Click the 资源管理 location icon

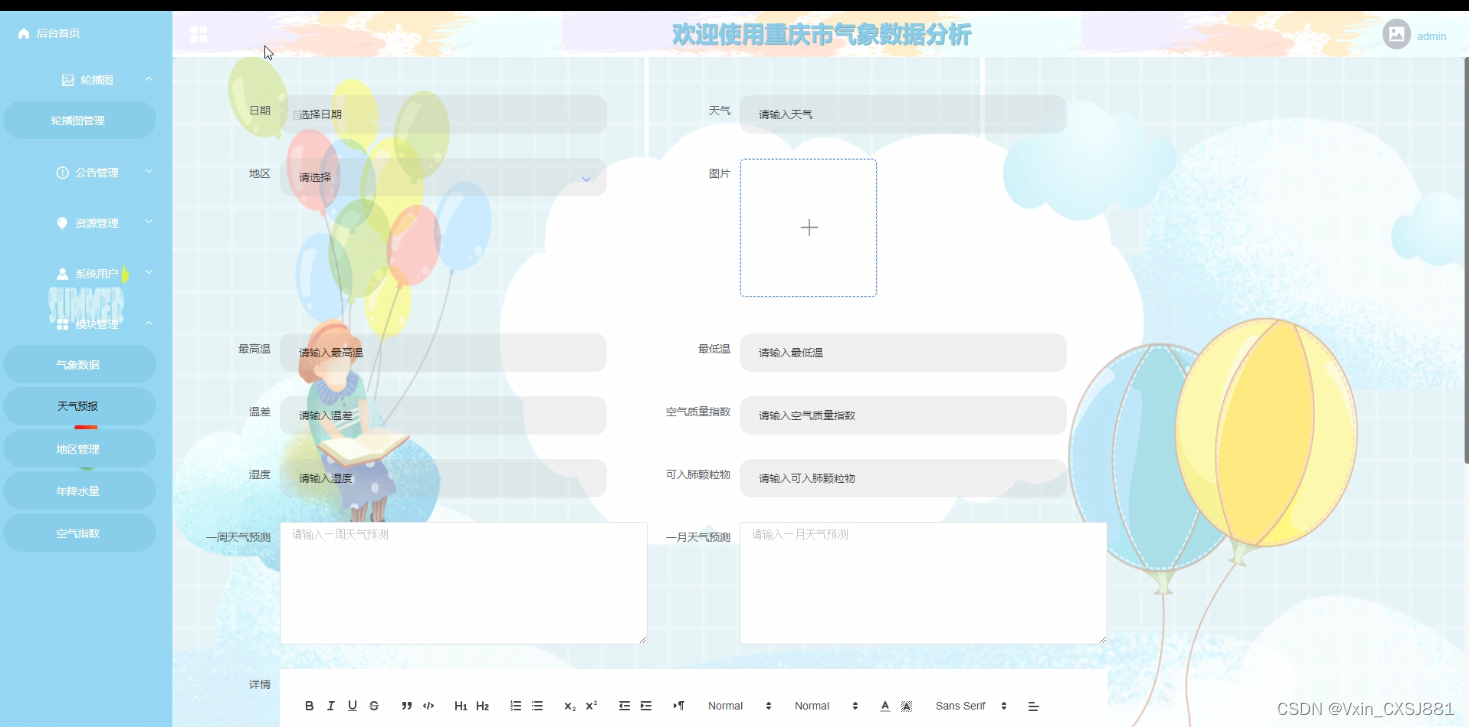tap(62, 223)
